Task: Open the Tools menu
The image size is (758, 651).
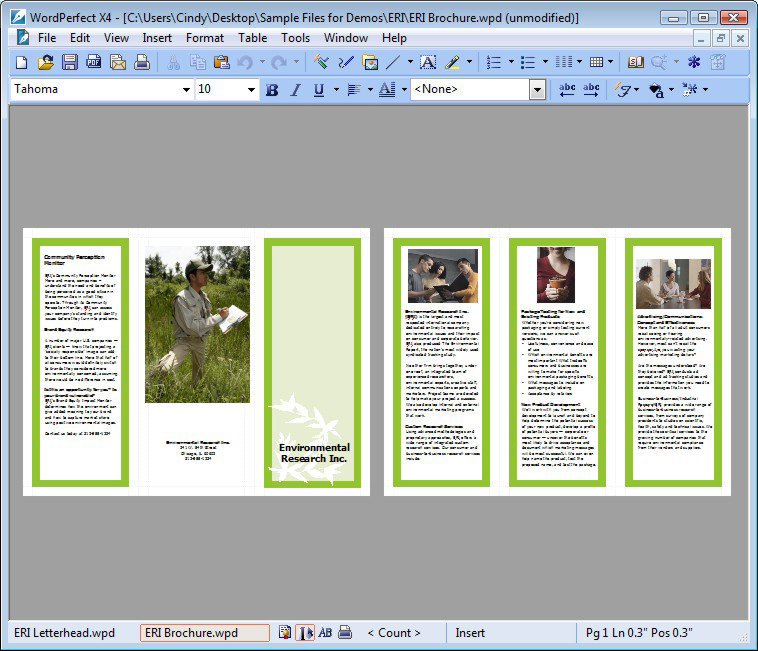Action: point(295,38)
